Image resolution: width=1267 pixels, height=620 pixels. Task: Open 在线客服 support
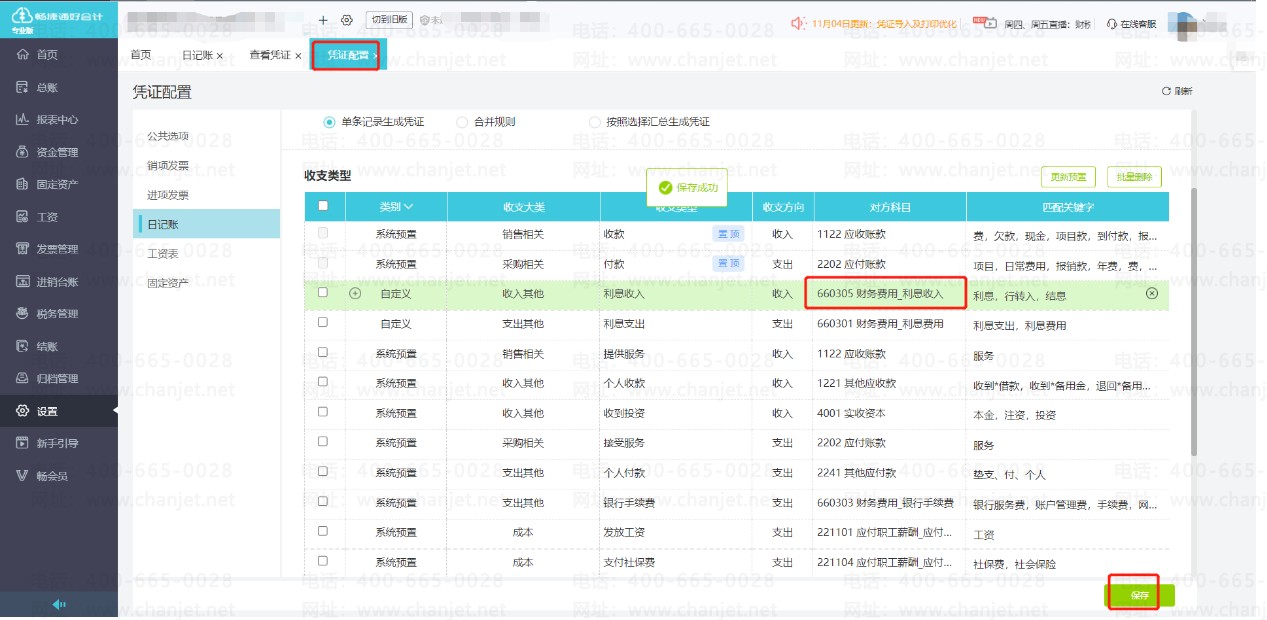tap(1131, 23)
